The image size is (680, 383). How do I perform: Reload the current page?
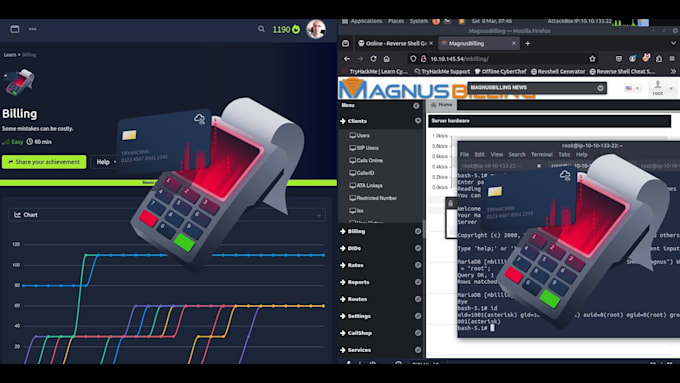373,59
